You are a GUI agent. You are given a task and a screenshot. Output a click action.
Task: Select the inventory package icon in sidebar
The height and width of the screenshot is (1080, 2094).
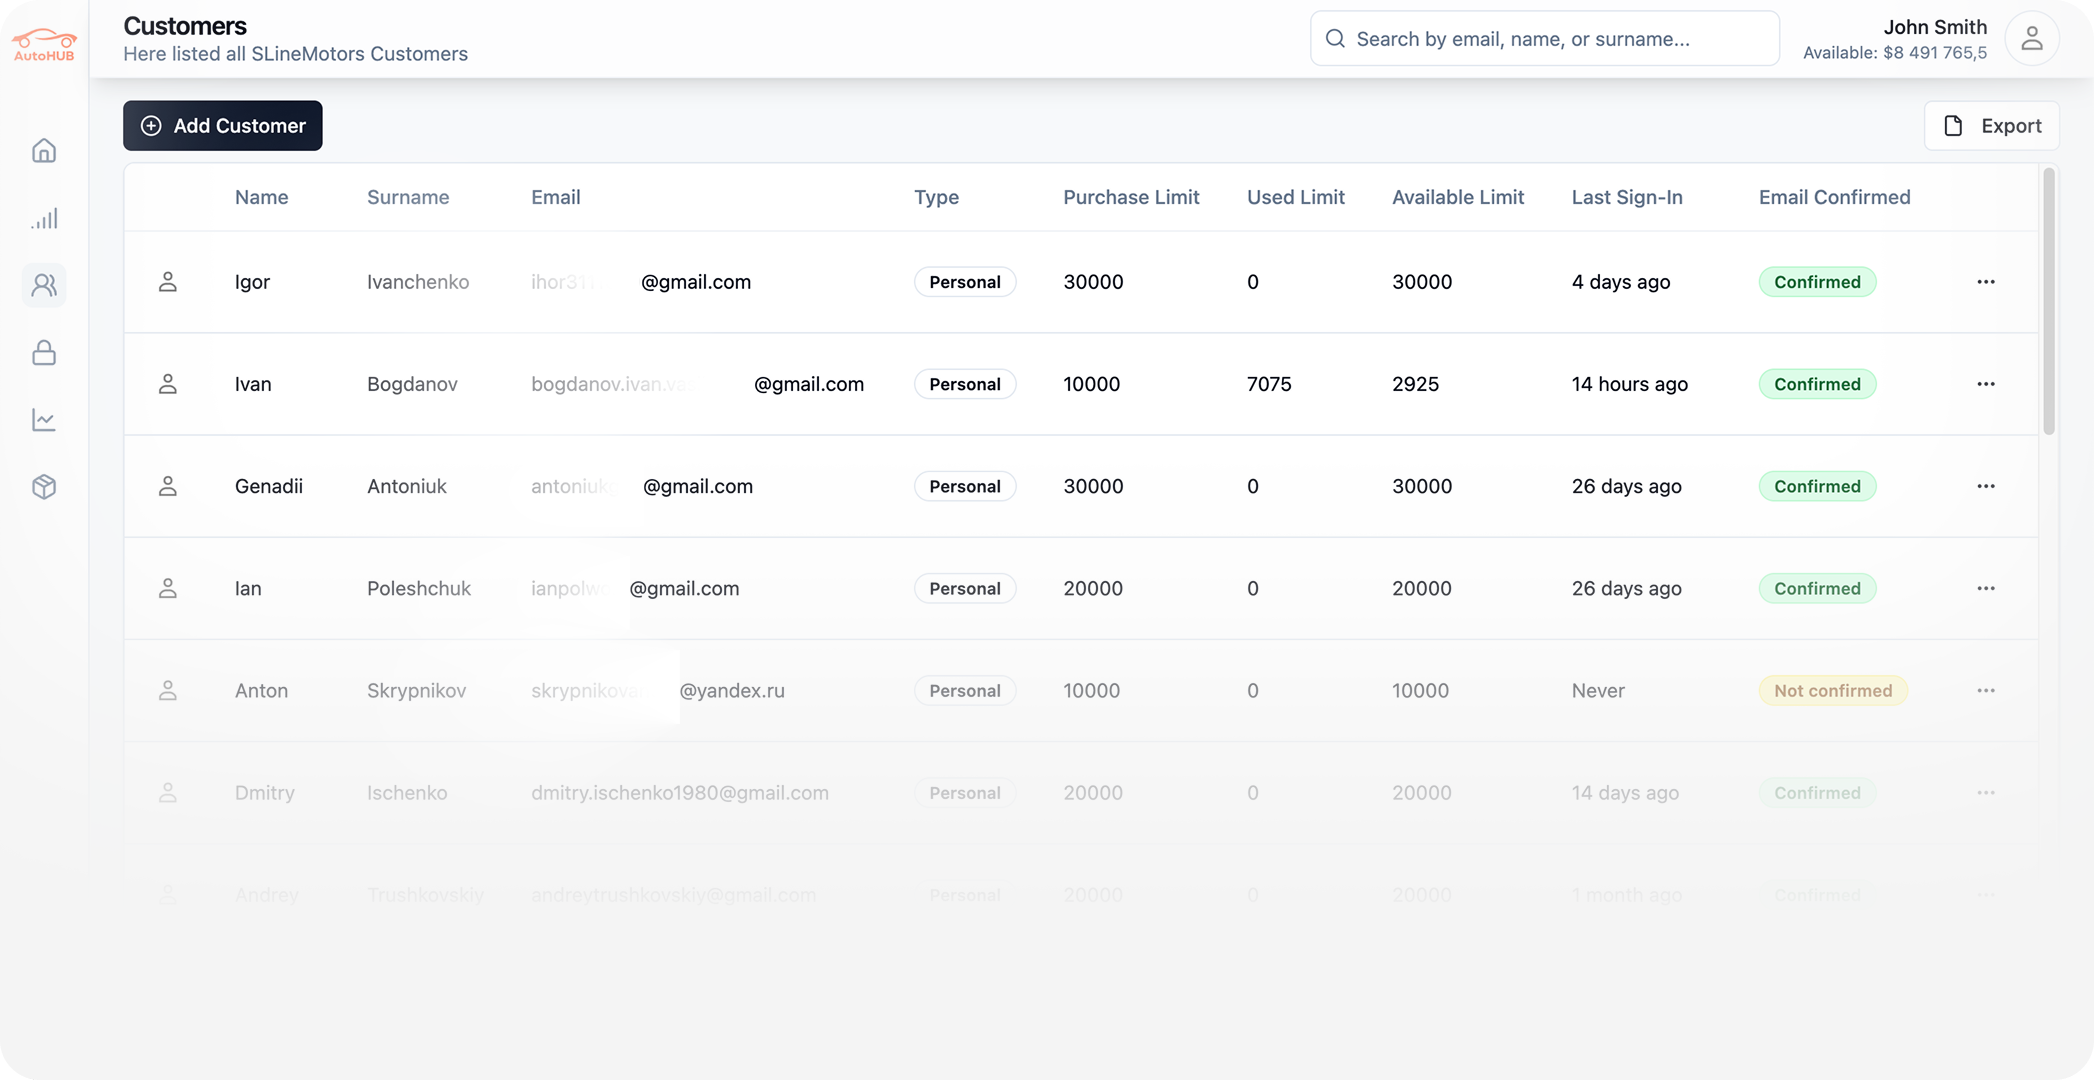coord(44,487)
